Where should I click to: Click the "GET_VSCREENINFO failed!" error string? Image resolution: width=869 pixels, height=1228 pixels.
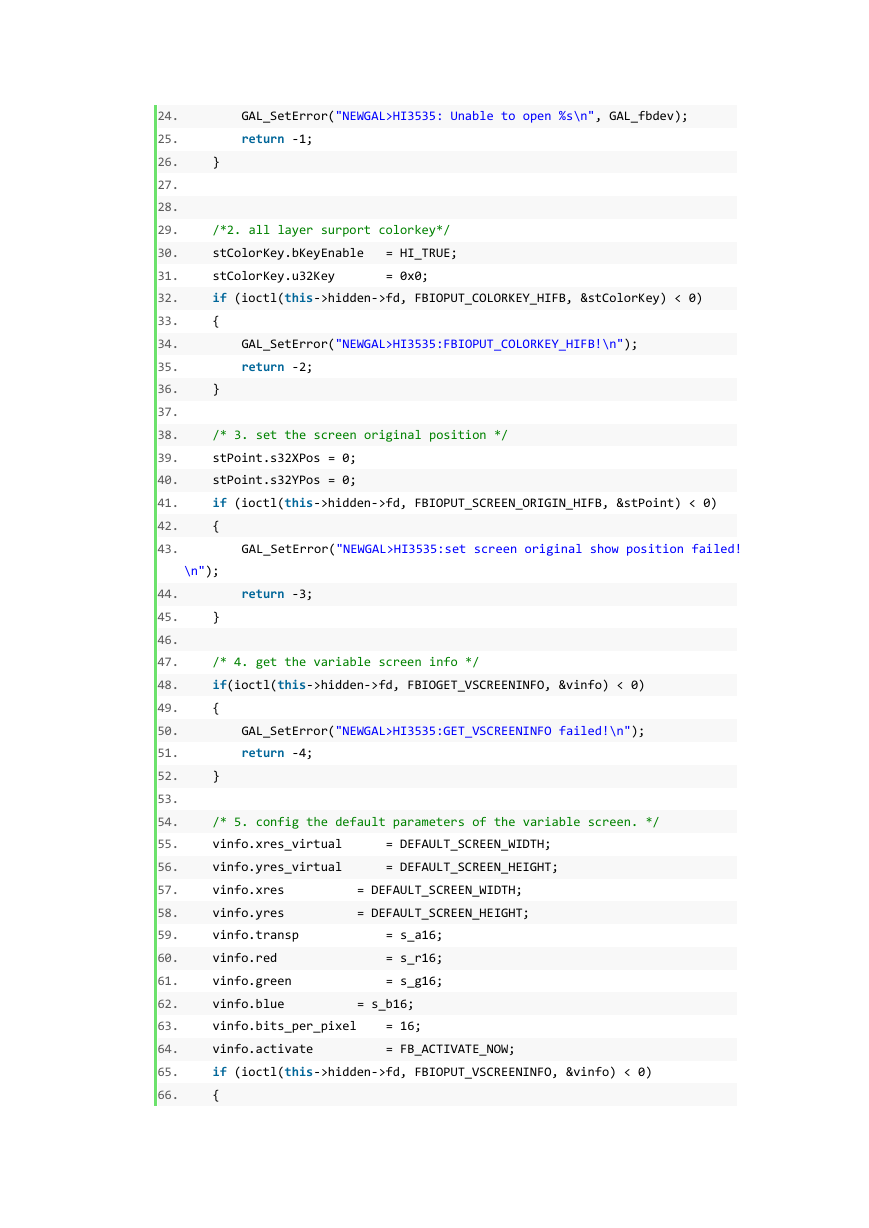point(484,731)
